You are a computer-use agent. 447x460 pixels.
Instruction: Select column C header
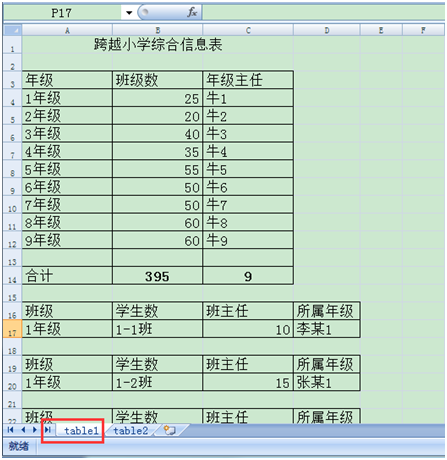(248, 30)
